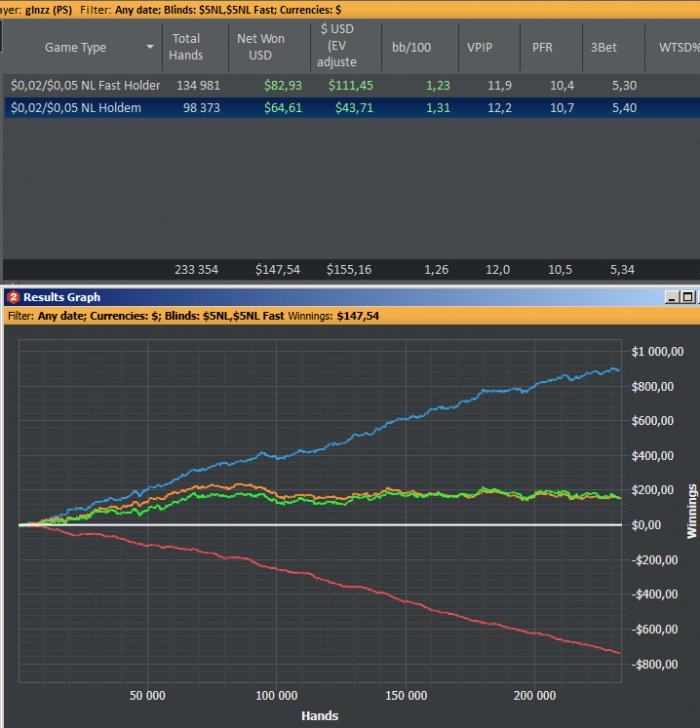
Task: Click the $147,54 total net won summary
Action: pyautogui.click(x=278, y=270)
